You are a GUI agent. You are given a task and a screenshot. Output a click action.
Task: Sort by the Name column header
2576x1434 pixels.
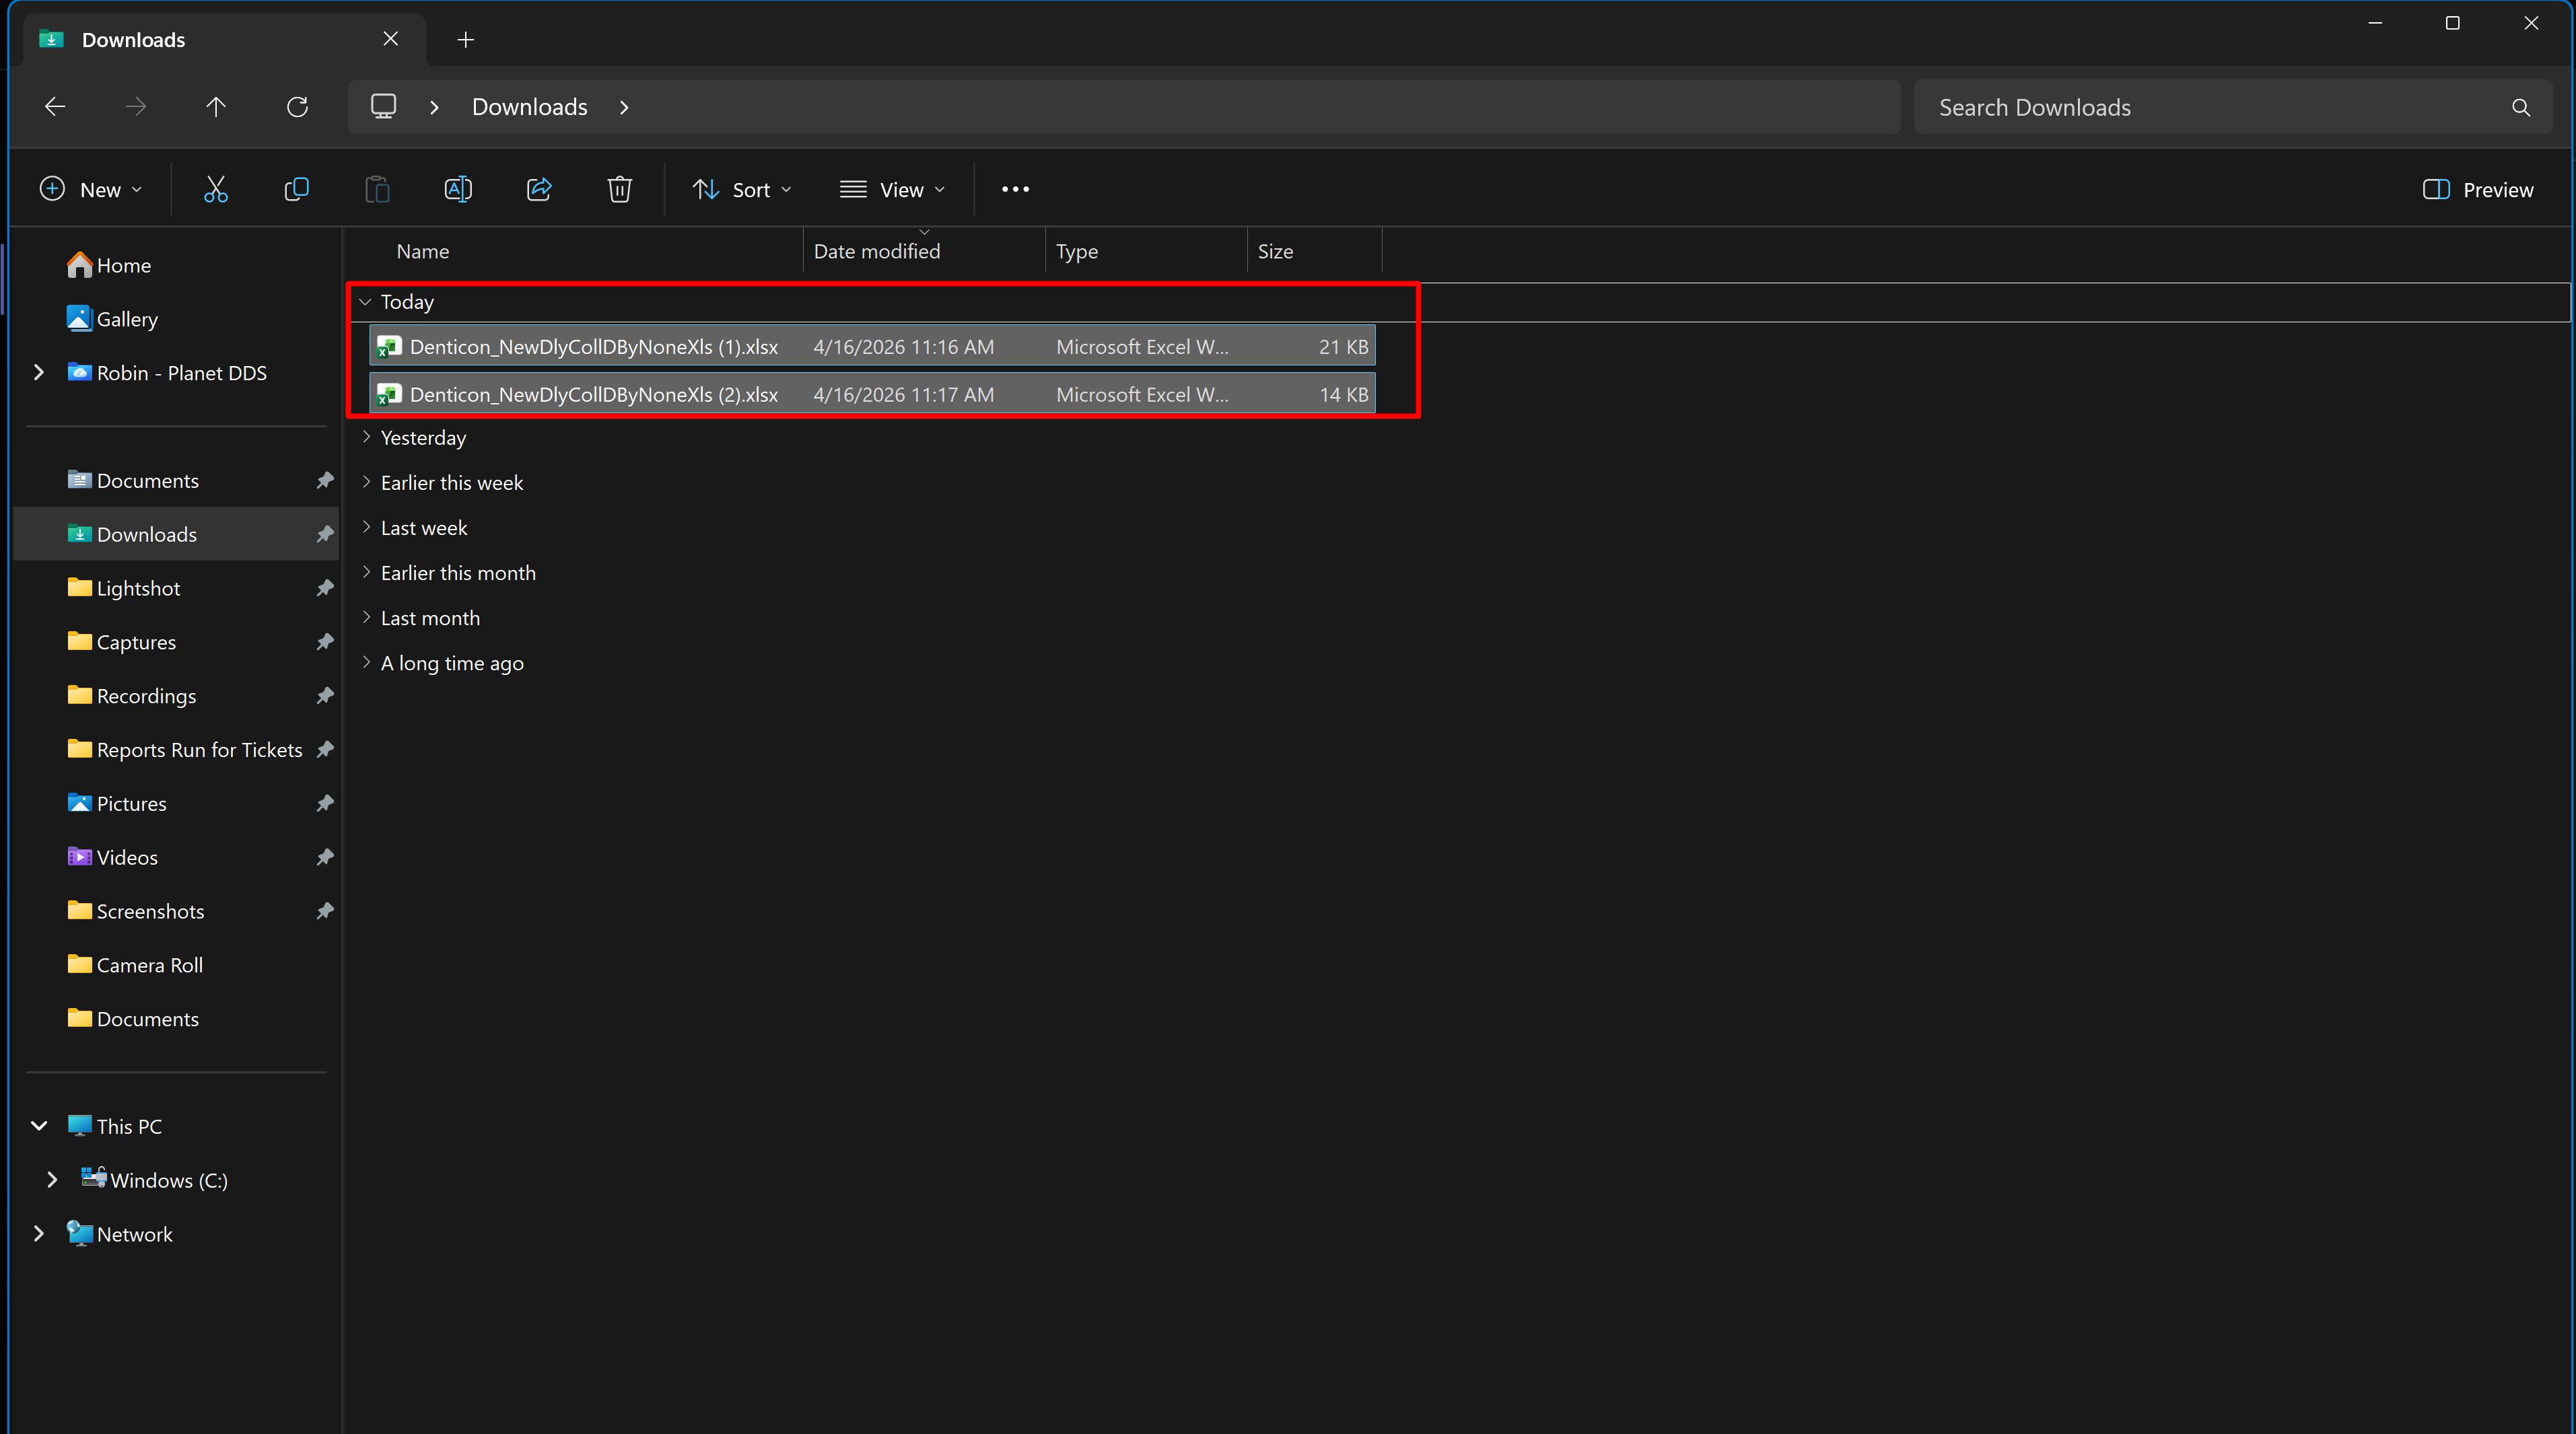(x=422, y=251)
